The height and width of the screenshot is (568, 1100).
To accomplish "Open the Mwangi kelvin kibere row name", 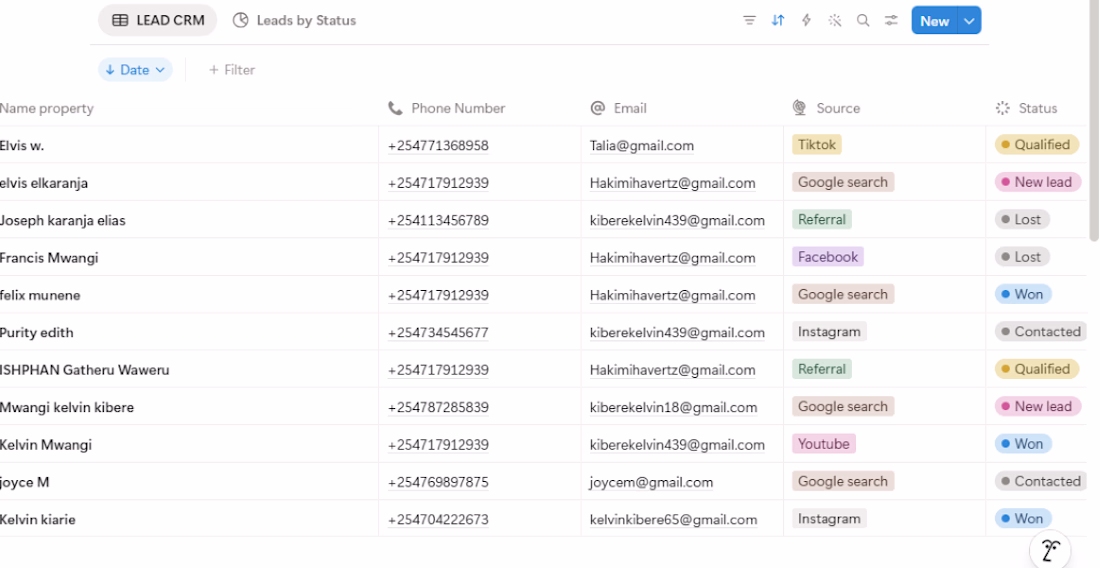I will 67,407.
